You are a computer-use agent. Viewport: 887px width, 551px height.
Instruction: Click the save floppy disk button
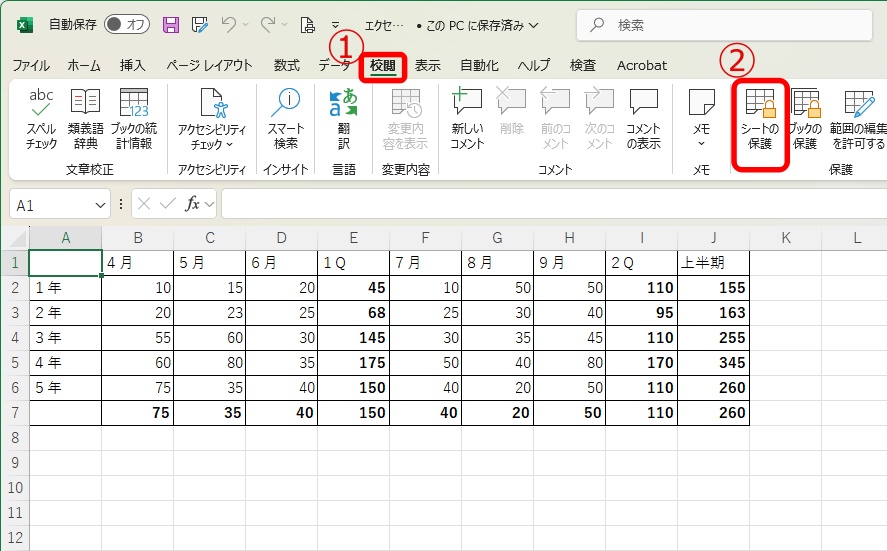[x=171, y=24]
